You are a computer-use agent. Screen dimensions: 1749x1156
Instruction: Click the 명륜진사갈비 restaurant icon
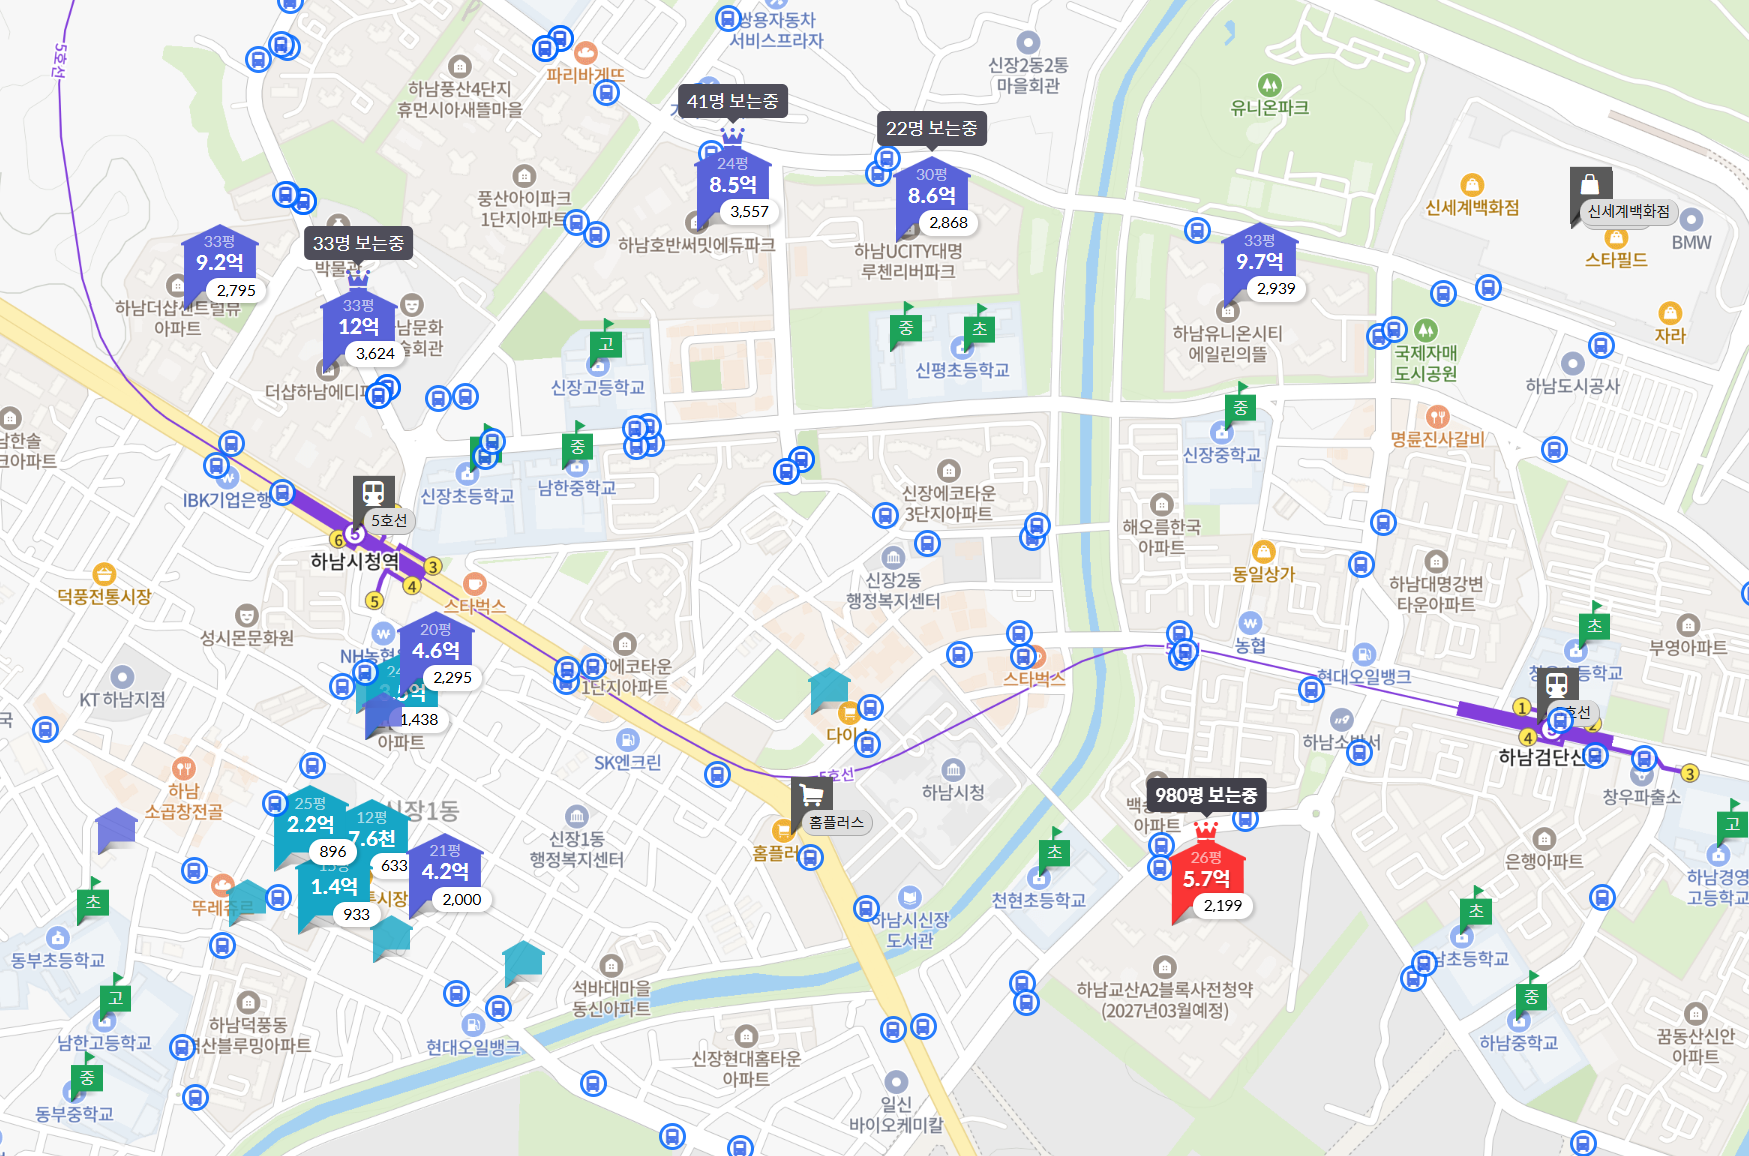[x=1438, y=416]
